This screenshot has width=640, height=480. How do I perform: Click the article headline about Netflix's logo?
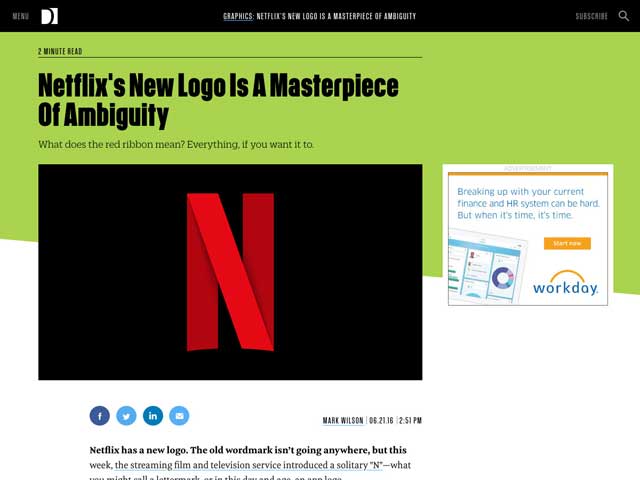click(218, 100)
